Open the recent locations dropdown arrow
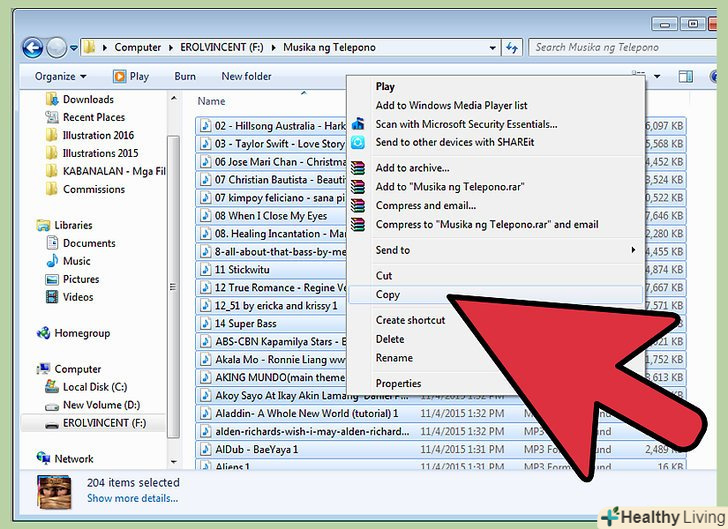This screenshot has height=529, width=728. point(73,48)
